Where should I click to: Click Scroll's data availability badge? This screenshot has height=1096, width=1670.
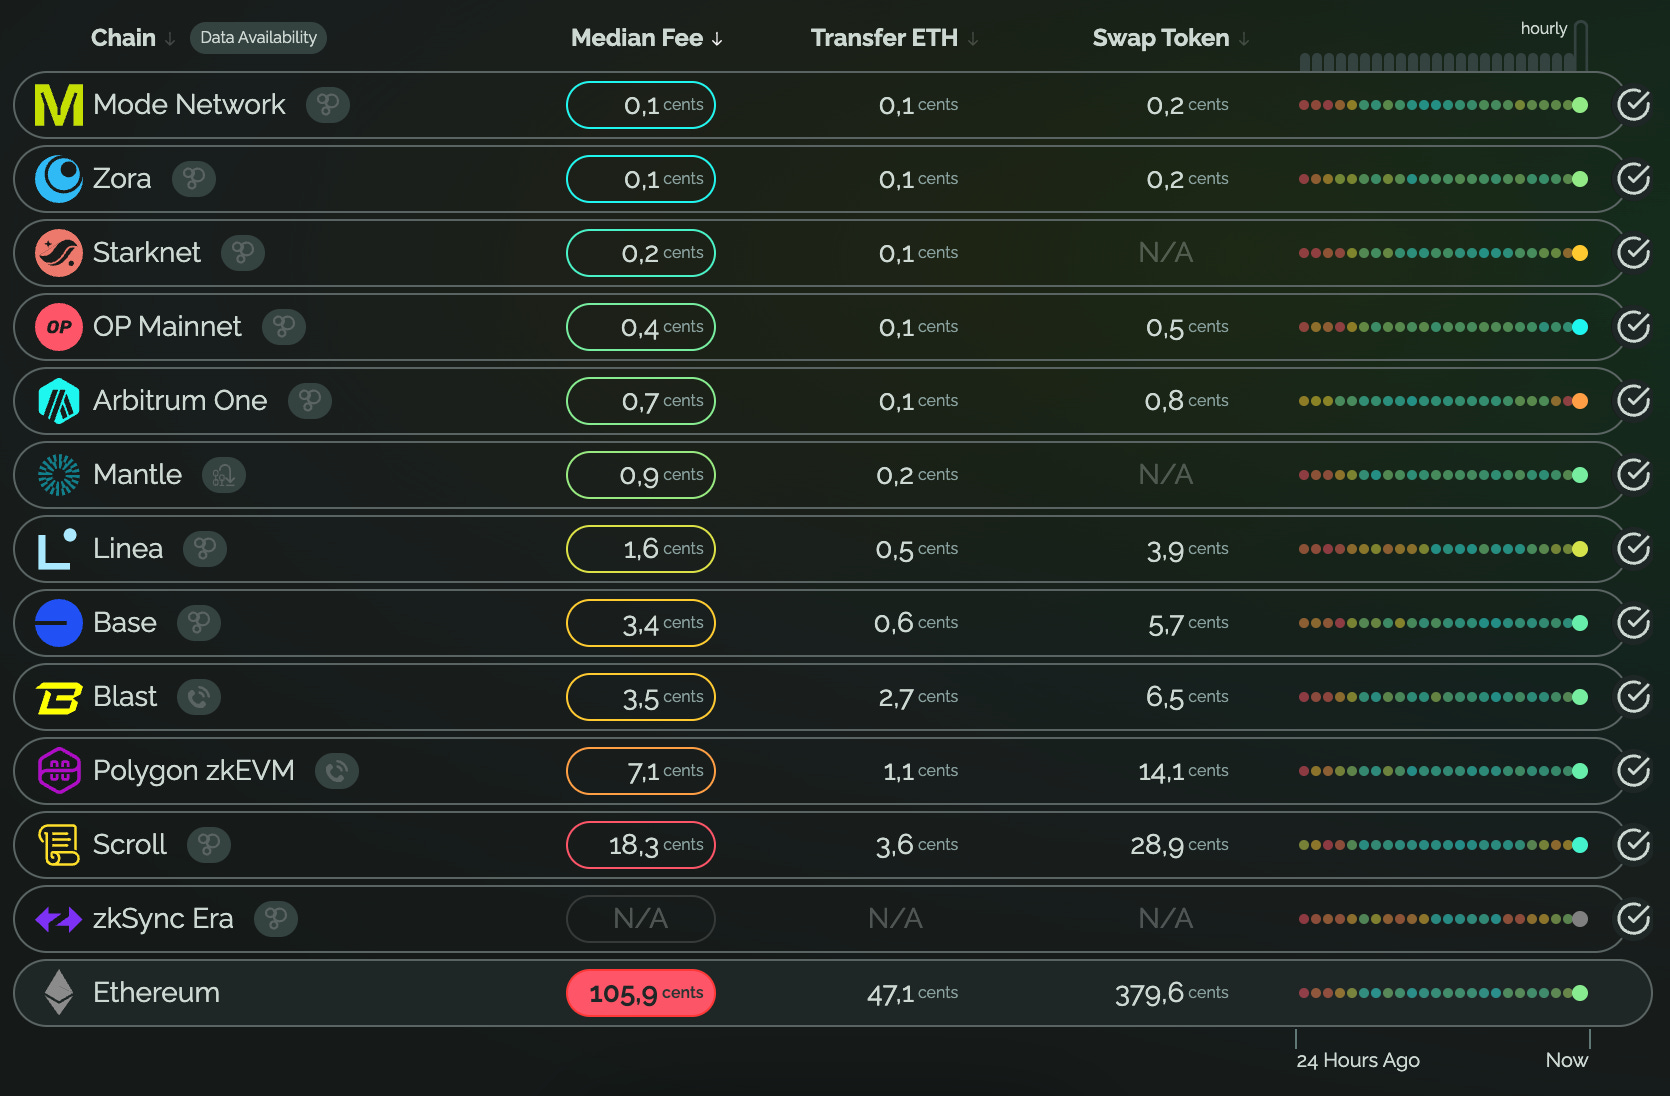[x=209, y=845]
